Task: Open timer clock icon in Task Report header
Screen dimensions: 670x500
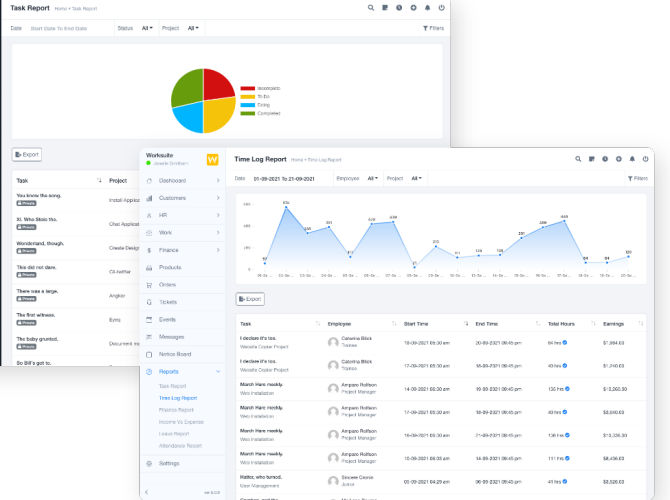Action: point(399,7)
